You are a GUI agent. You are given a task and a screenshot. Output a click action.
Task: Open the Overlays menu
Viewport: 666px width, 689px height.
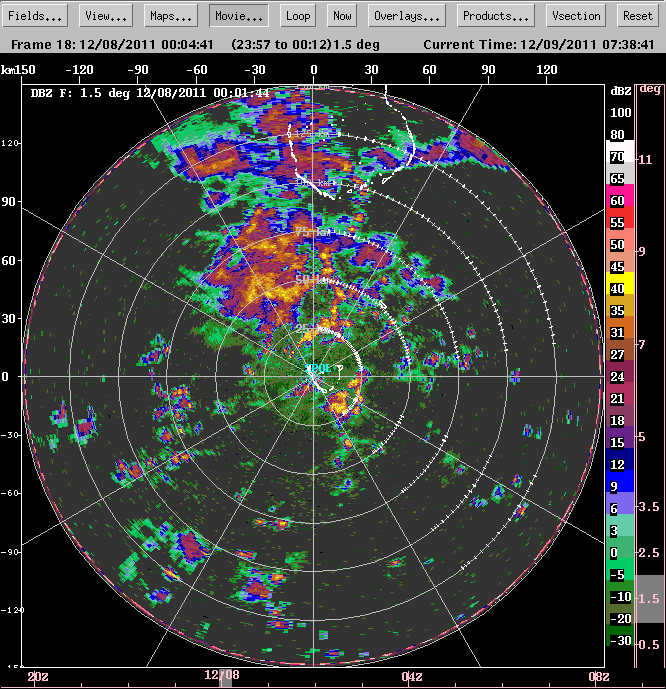tap(407, 16)
